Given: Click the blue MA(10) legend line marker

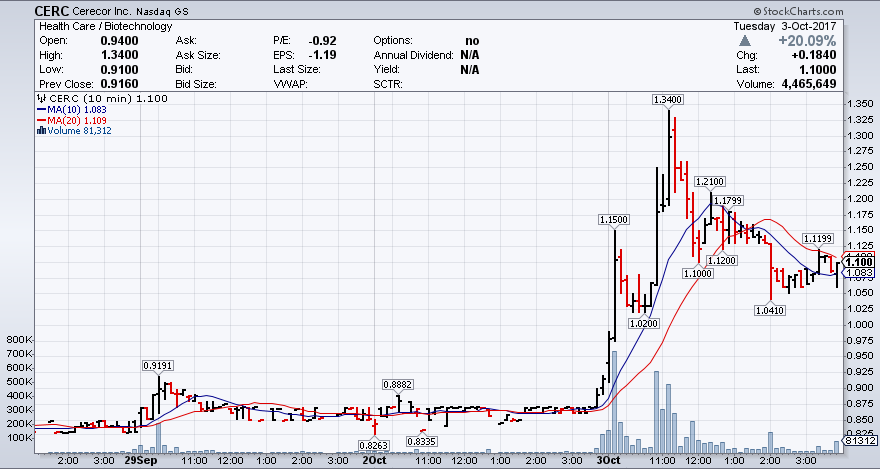Looking at the screenshot, I should point(39,109).
